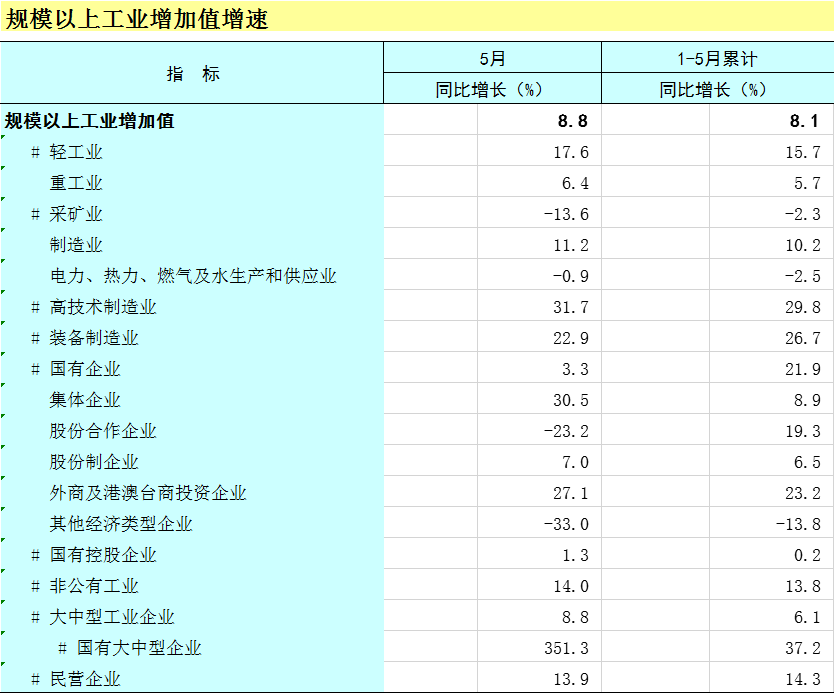Click the 外商及港澳台商投资企业 row label

148,493
